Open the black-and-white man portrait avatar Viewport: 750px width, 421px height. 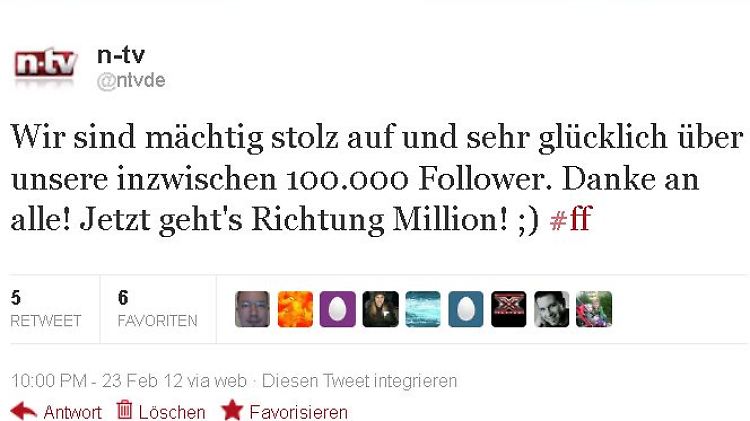tap(551, 309)
